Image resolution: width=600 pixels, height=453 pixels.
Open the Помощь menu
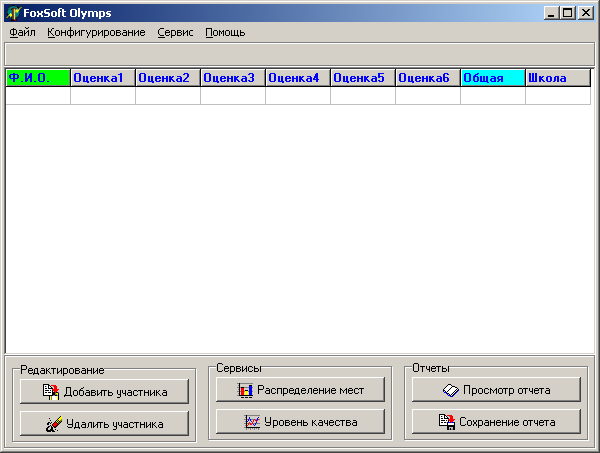point(225,32)
